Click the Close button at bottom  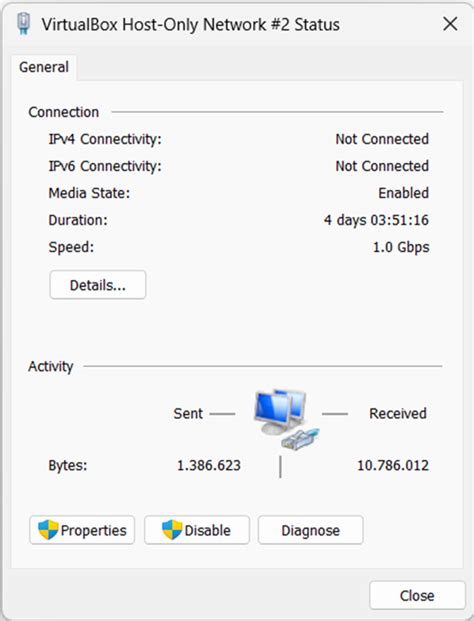click(x=417, y=595)
